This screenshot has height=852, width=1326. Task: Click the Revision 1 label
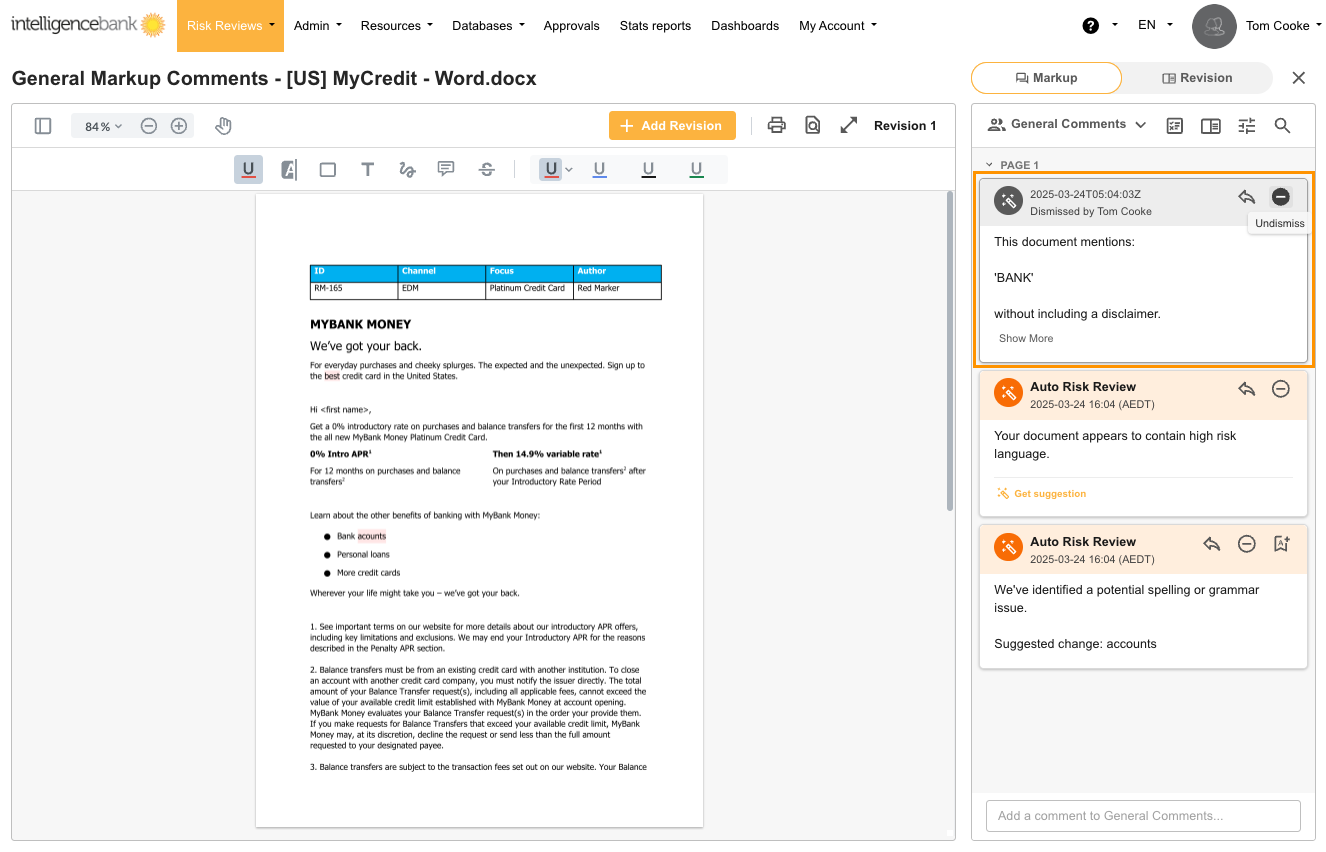point(905,126)
